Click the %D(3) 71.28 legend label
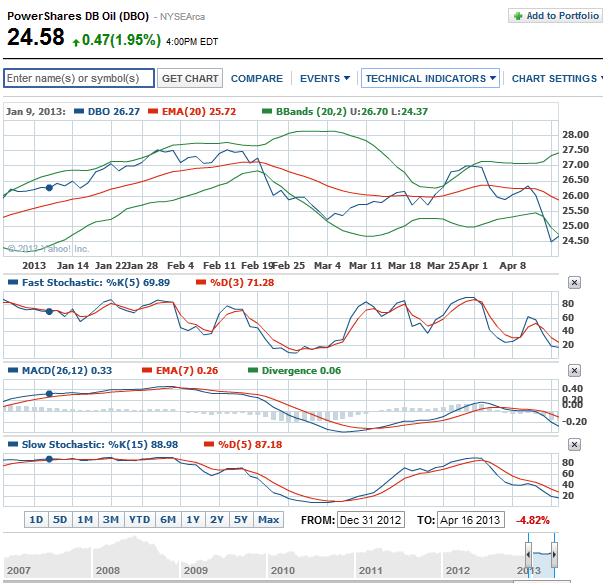Viewport: 609px width, 585px height. 242,282
